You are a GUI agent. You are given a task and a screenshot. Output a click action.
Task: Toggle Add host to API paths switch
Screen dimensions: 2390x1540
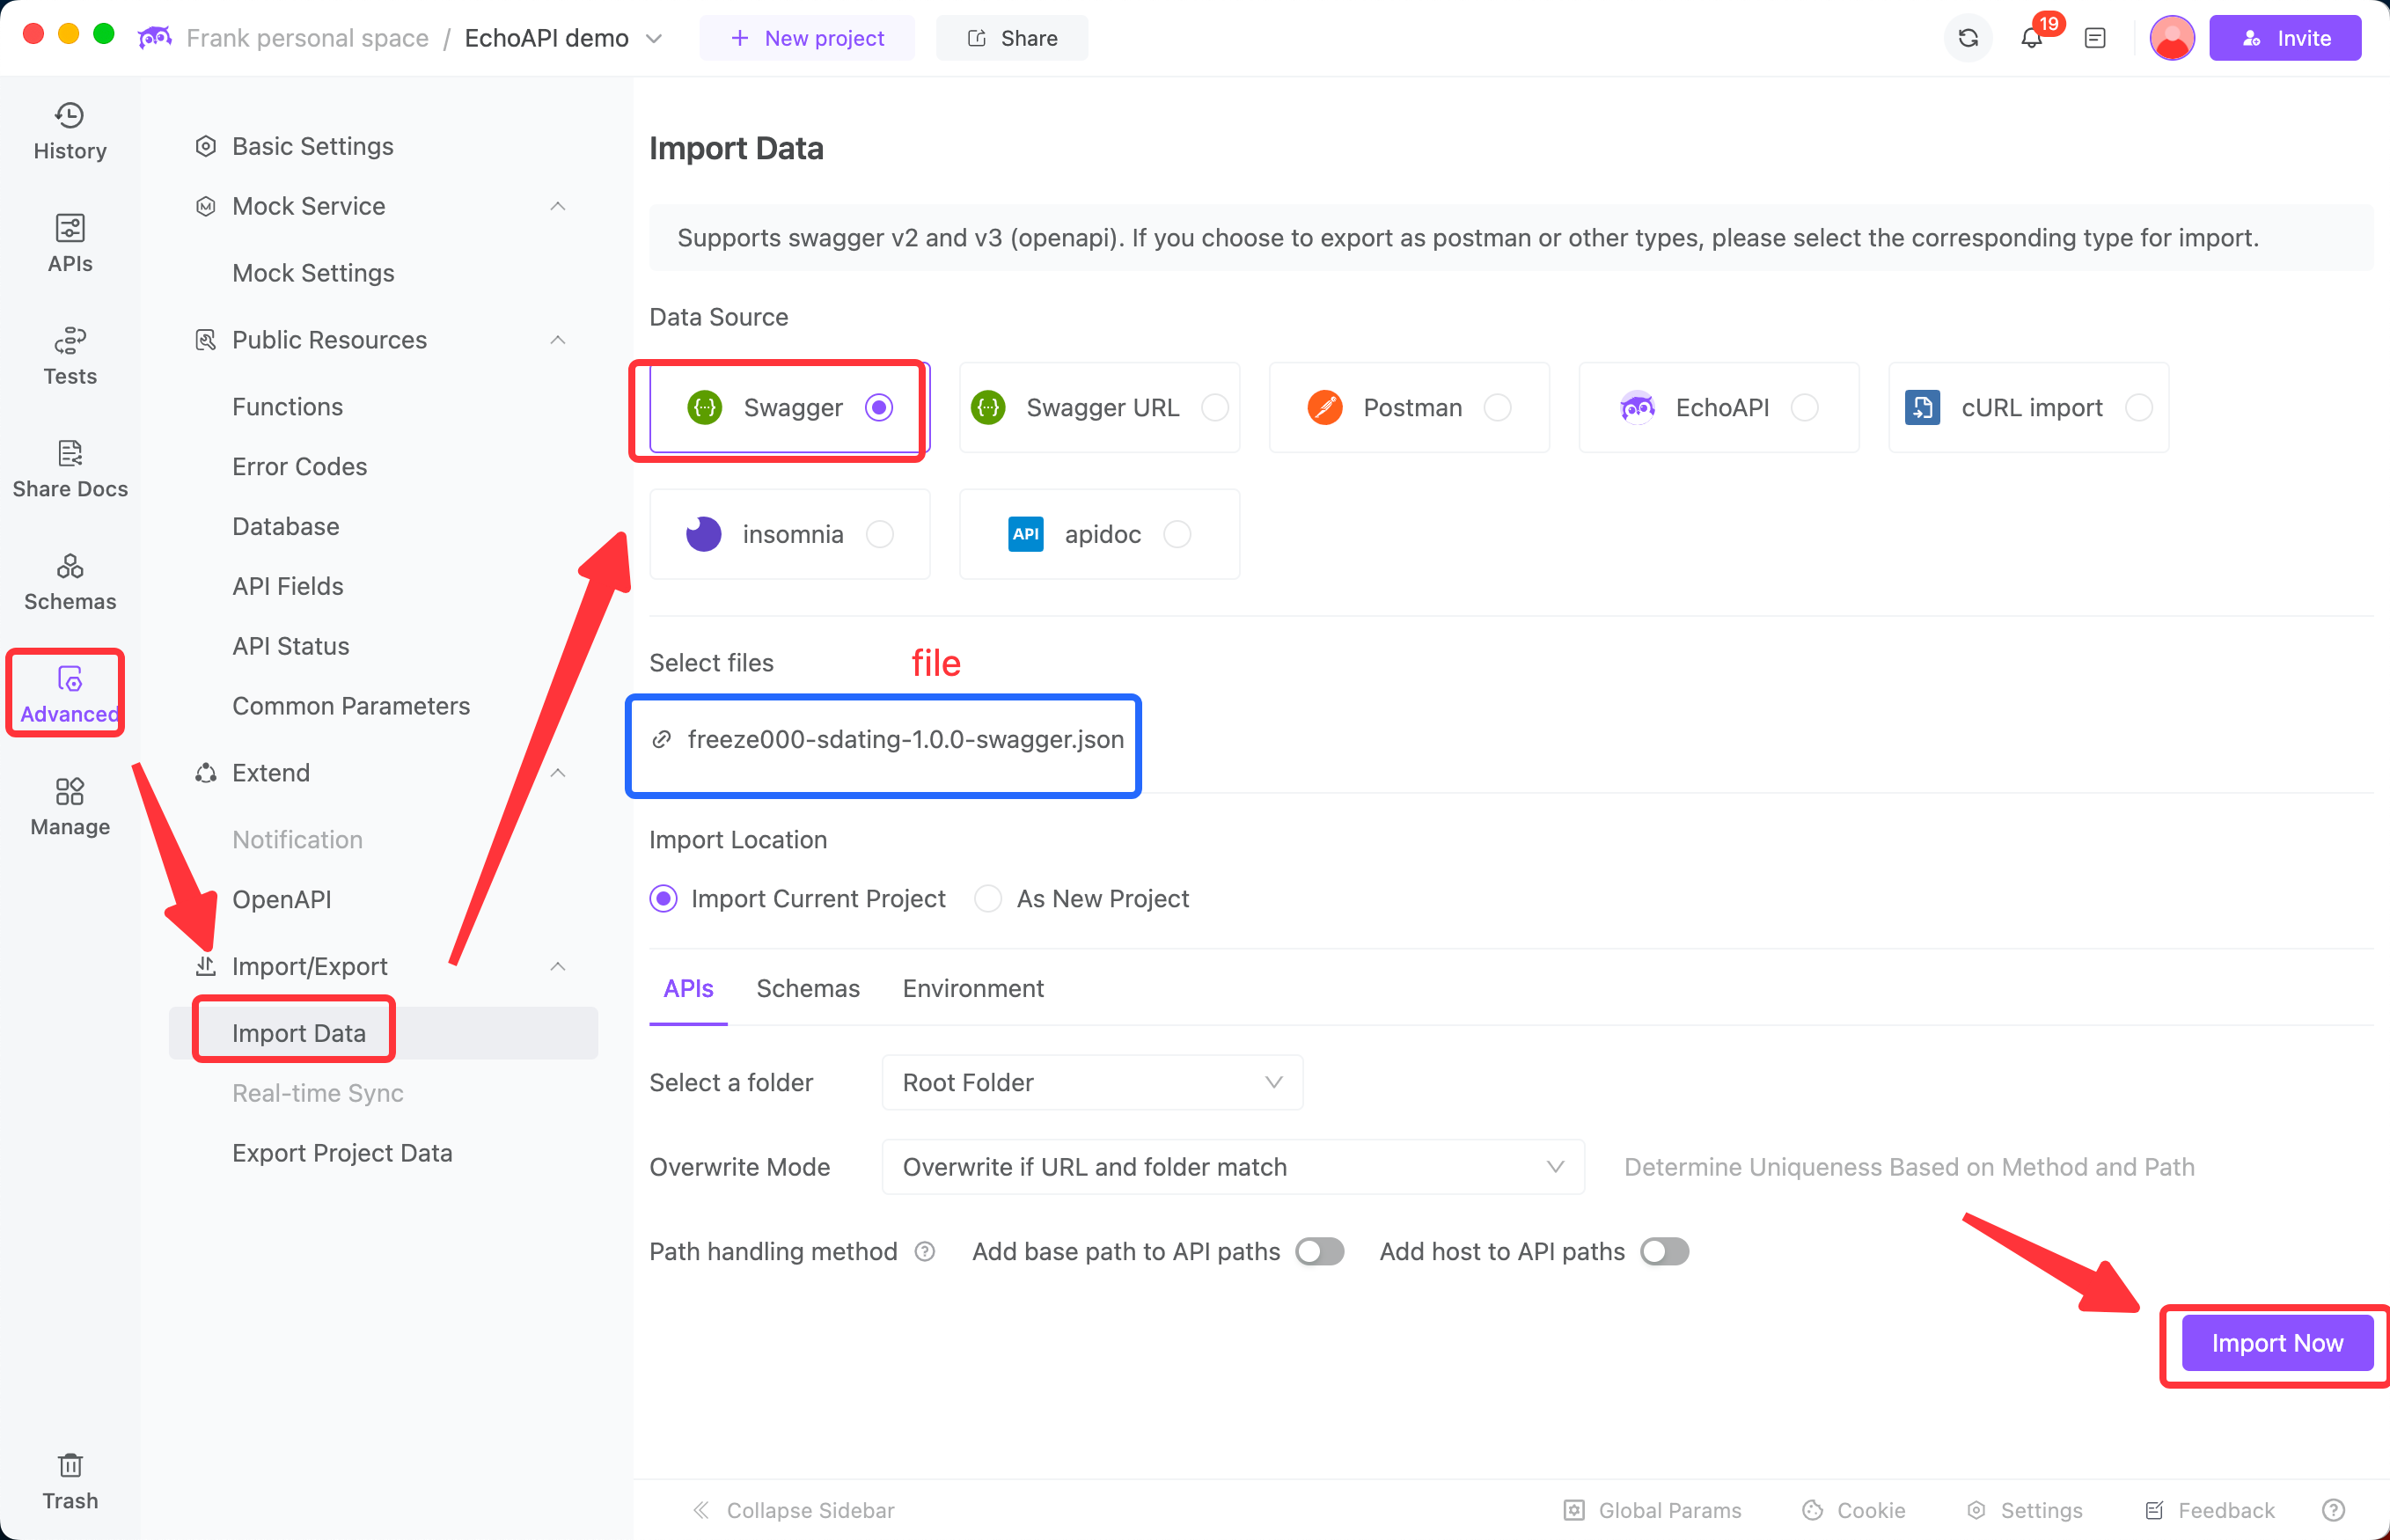click(x=1664, y=1251)
